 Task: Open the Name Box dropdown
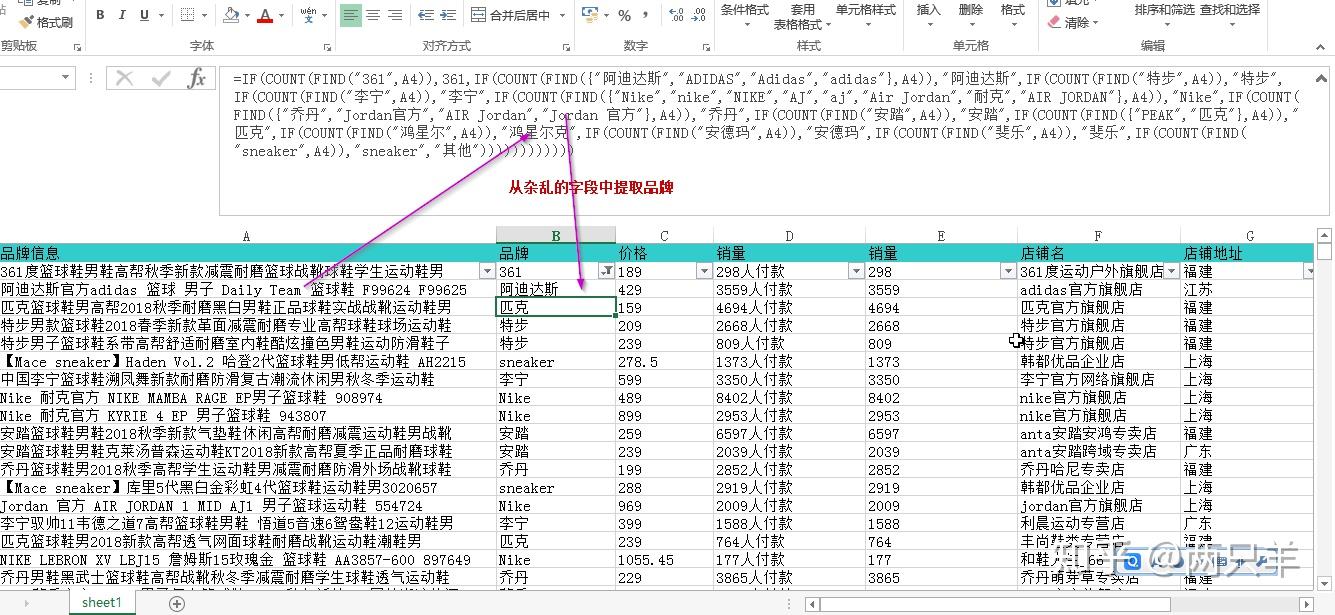[66, 78]
